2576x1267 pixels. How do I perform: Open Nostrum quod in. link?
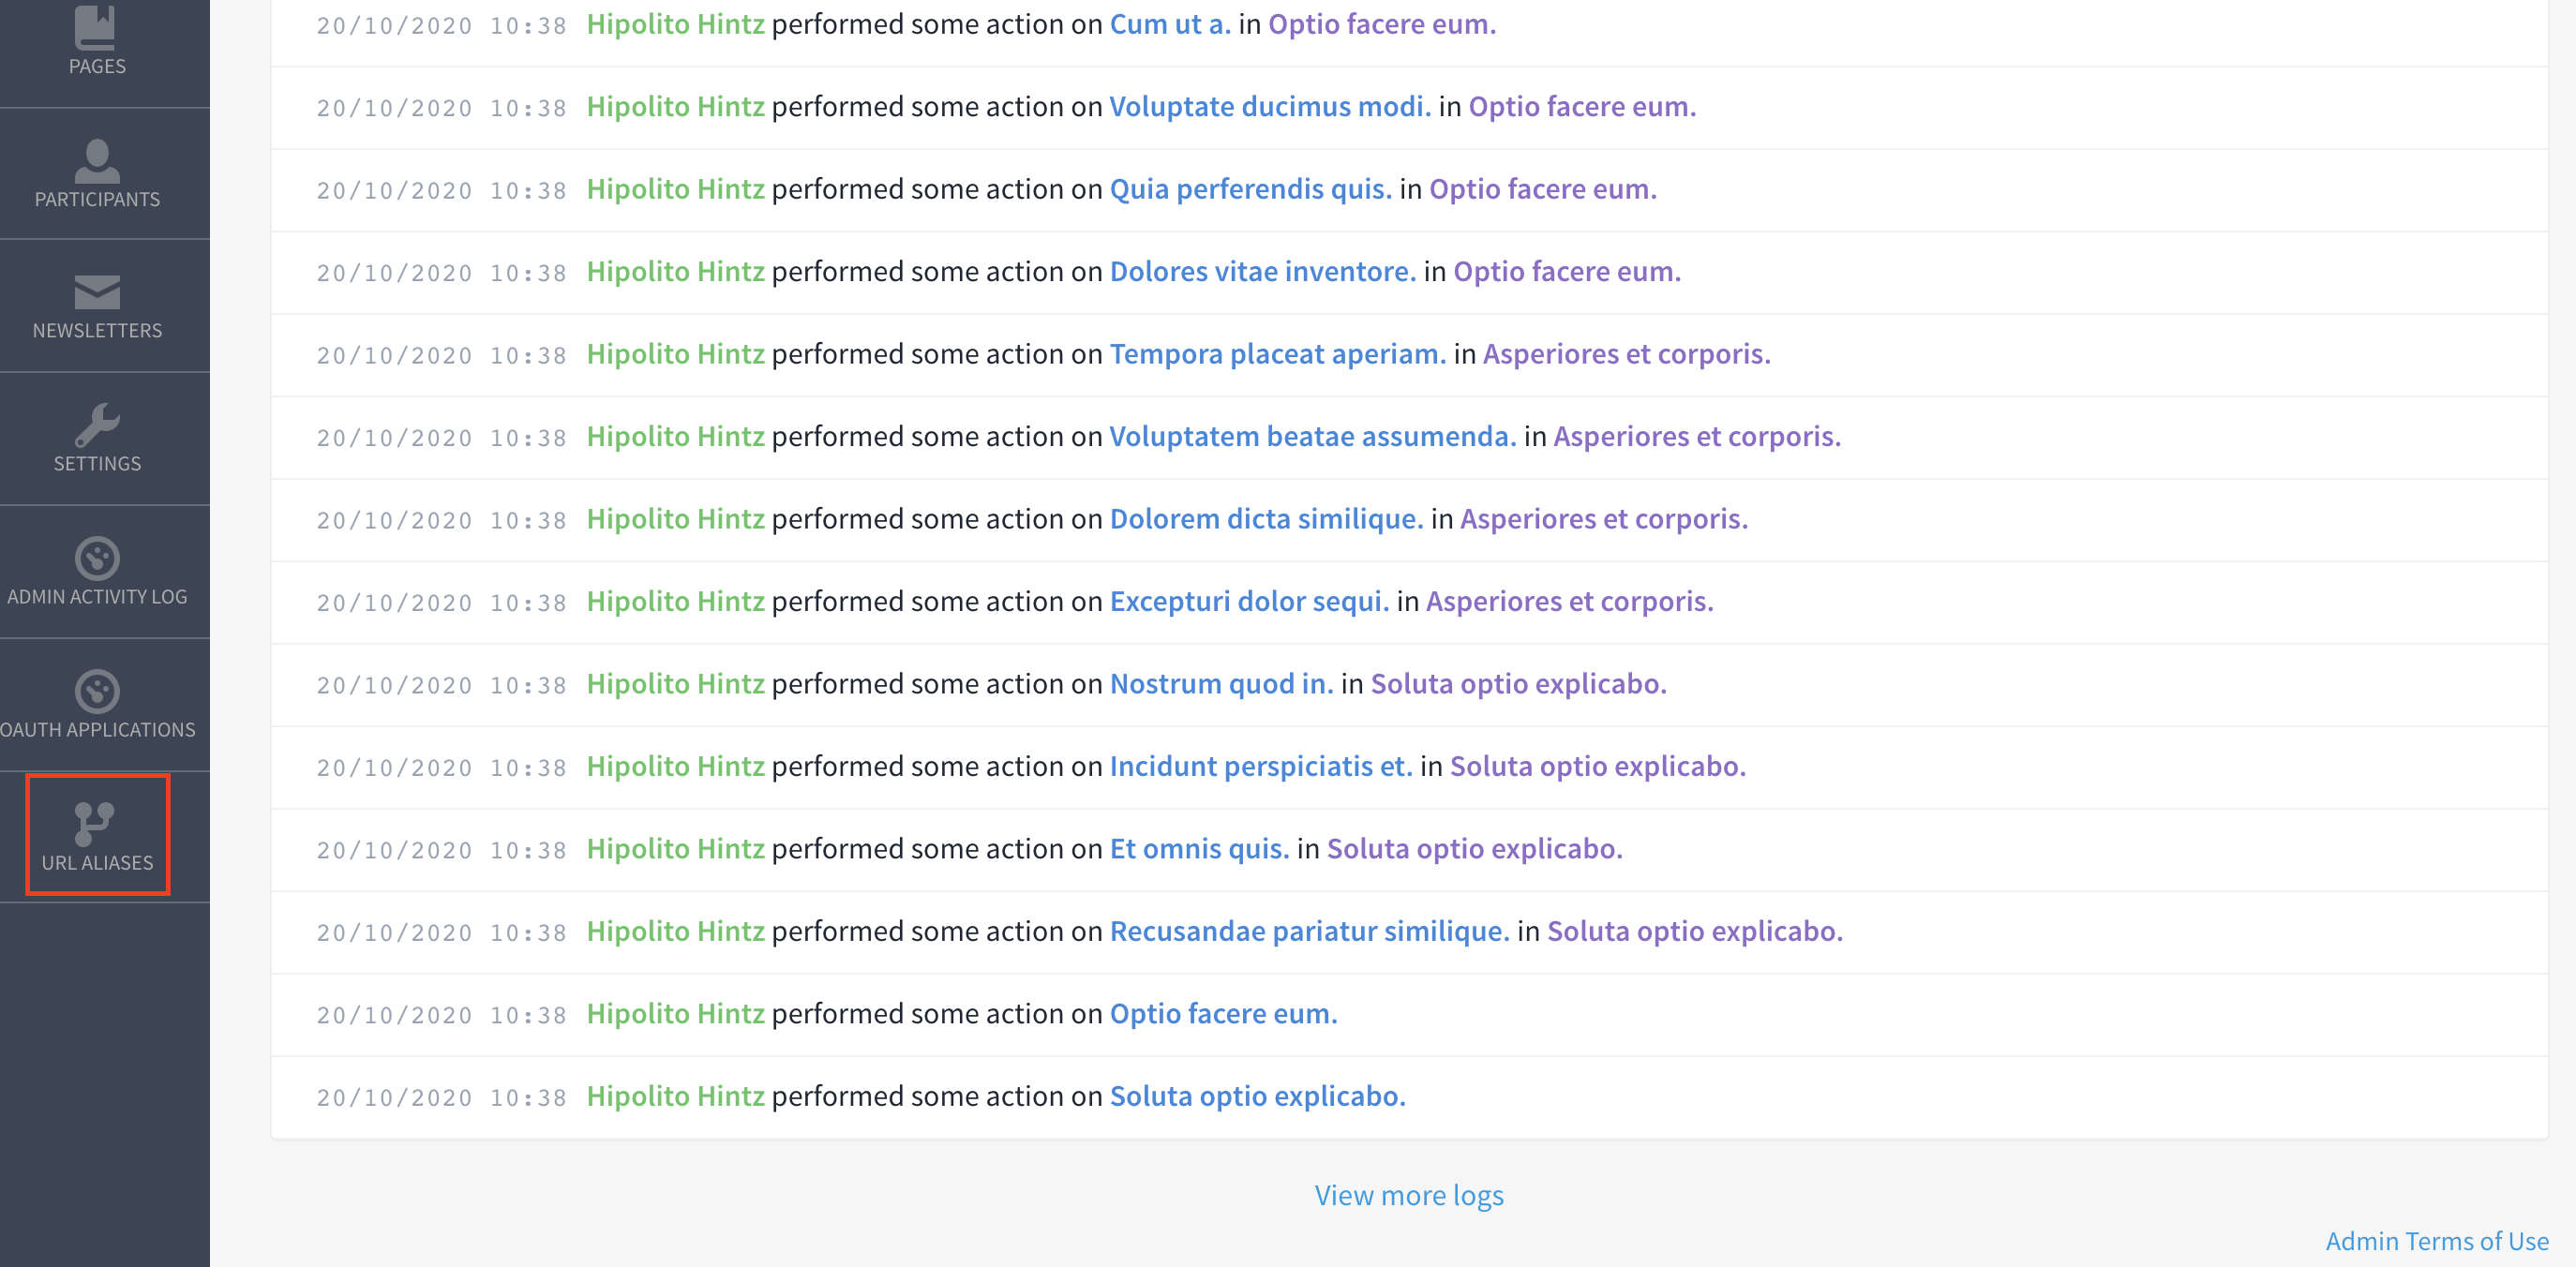[x=1221, y=684]
